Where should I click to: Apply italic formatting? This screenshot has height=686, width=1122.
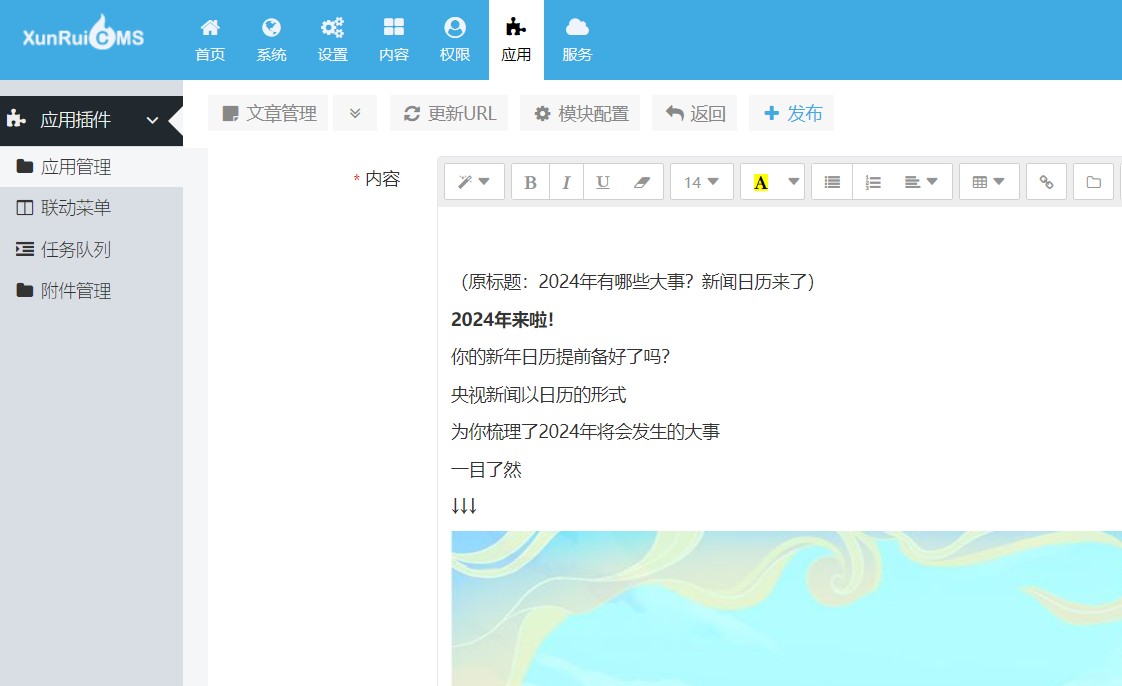(566, 181)
